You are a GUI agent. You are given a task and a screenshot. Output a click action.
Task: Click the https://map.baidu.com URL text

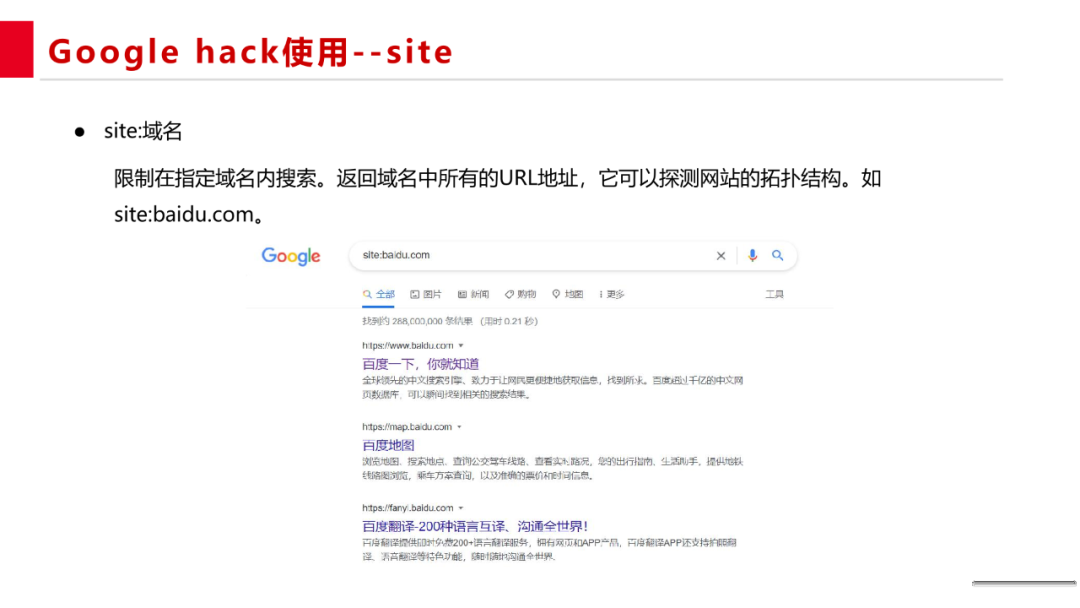coord(407,427)
